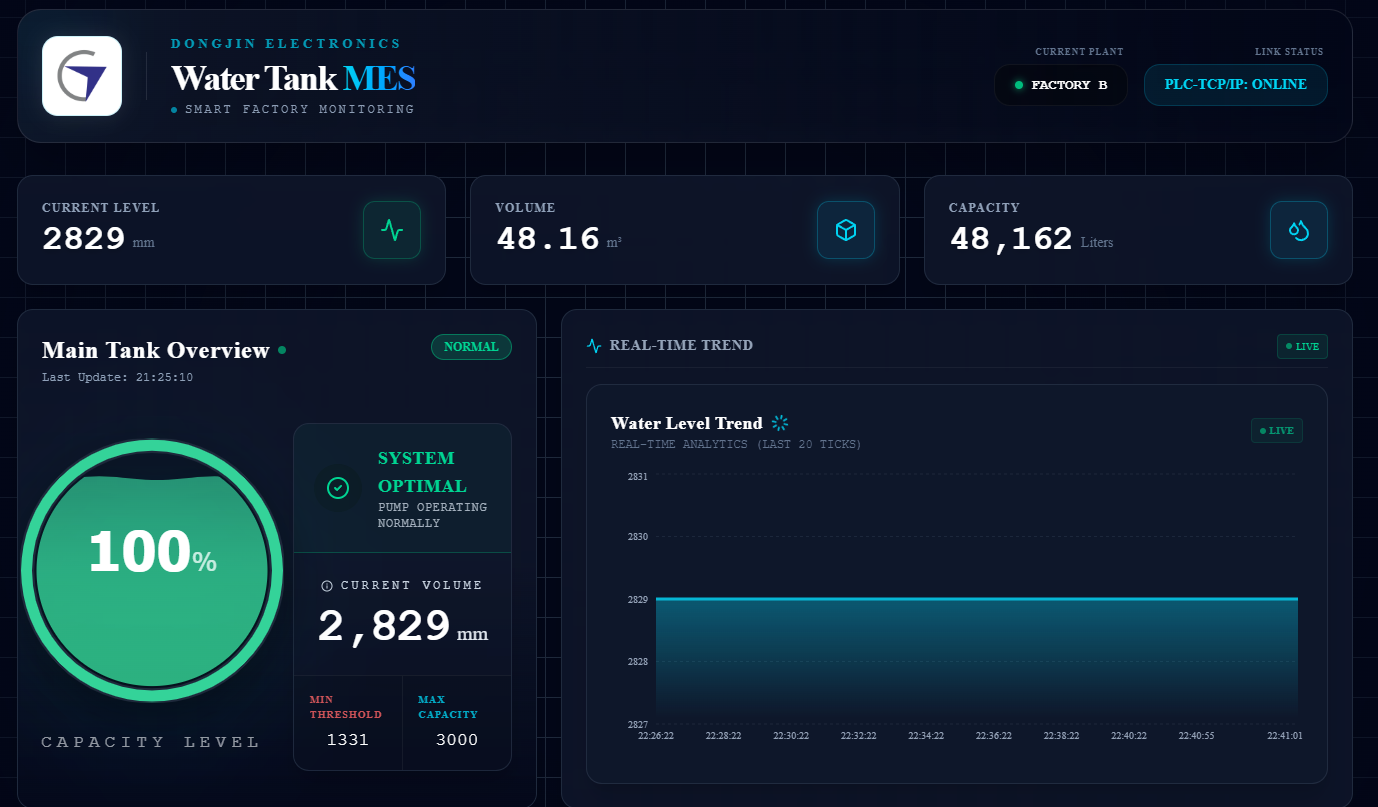
Task: Open the Factory B plant selector
Action: (1060, 85)
